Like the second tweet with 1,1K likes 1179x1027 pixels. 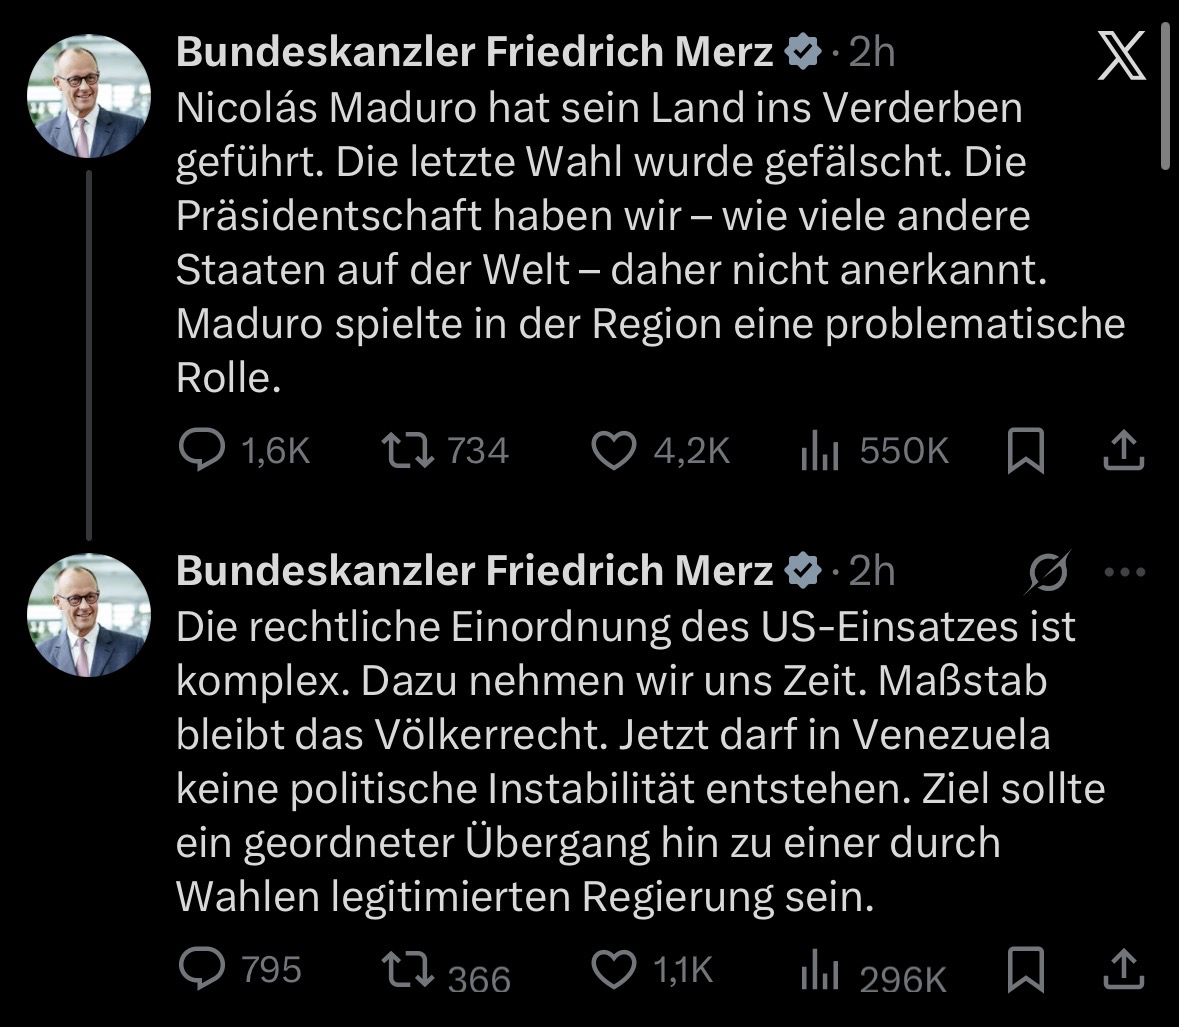pyautogui.click(x=614, y=968)
